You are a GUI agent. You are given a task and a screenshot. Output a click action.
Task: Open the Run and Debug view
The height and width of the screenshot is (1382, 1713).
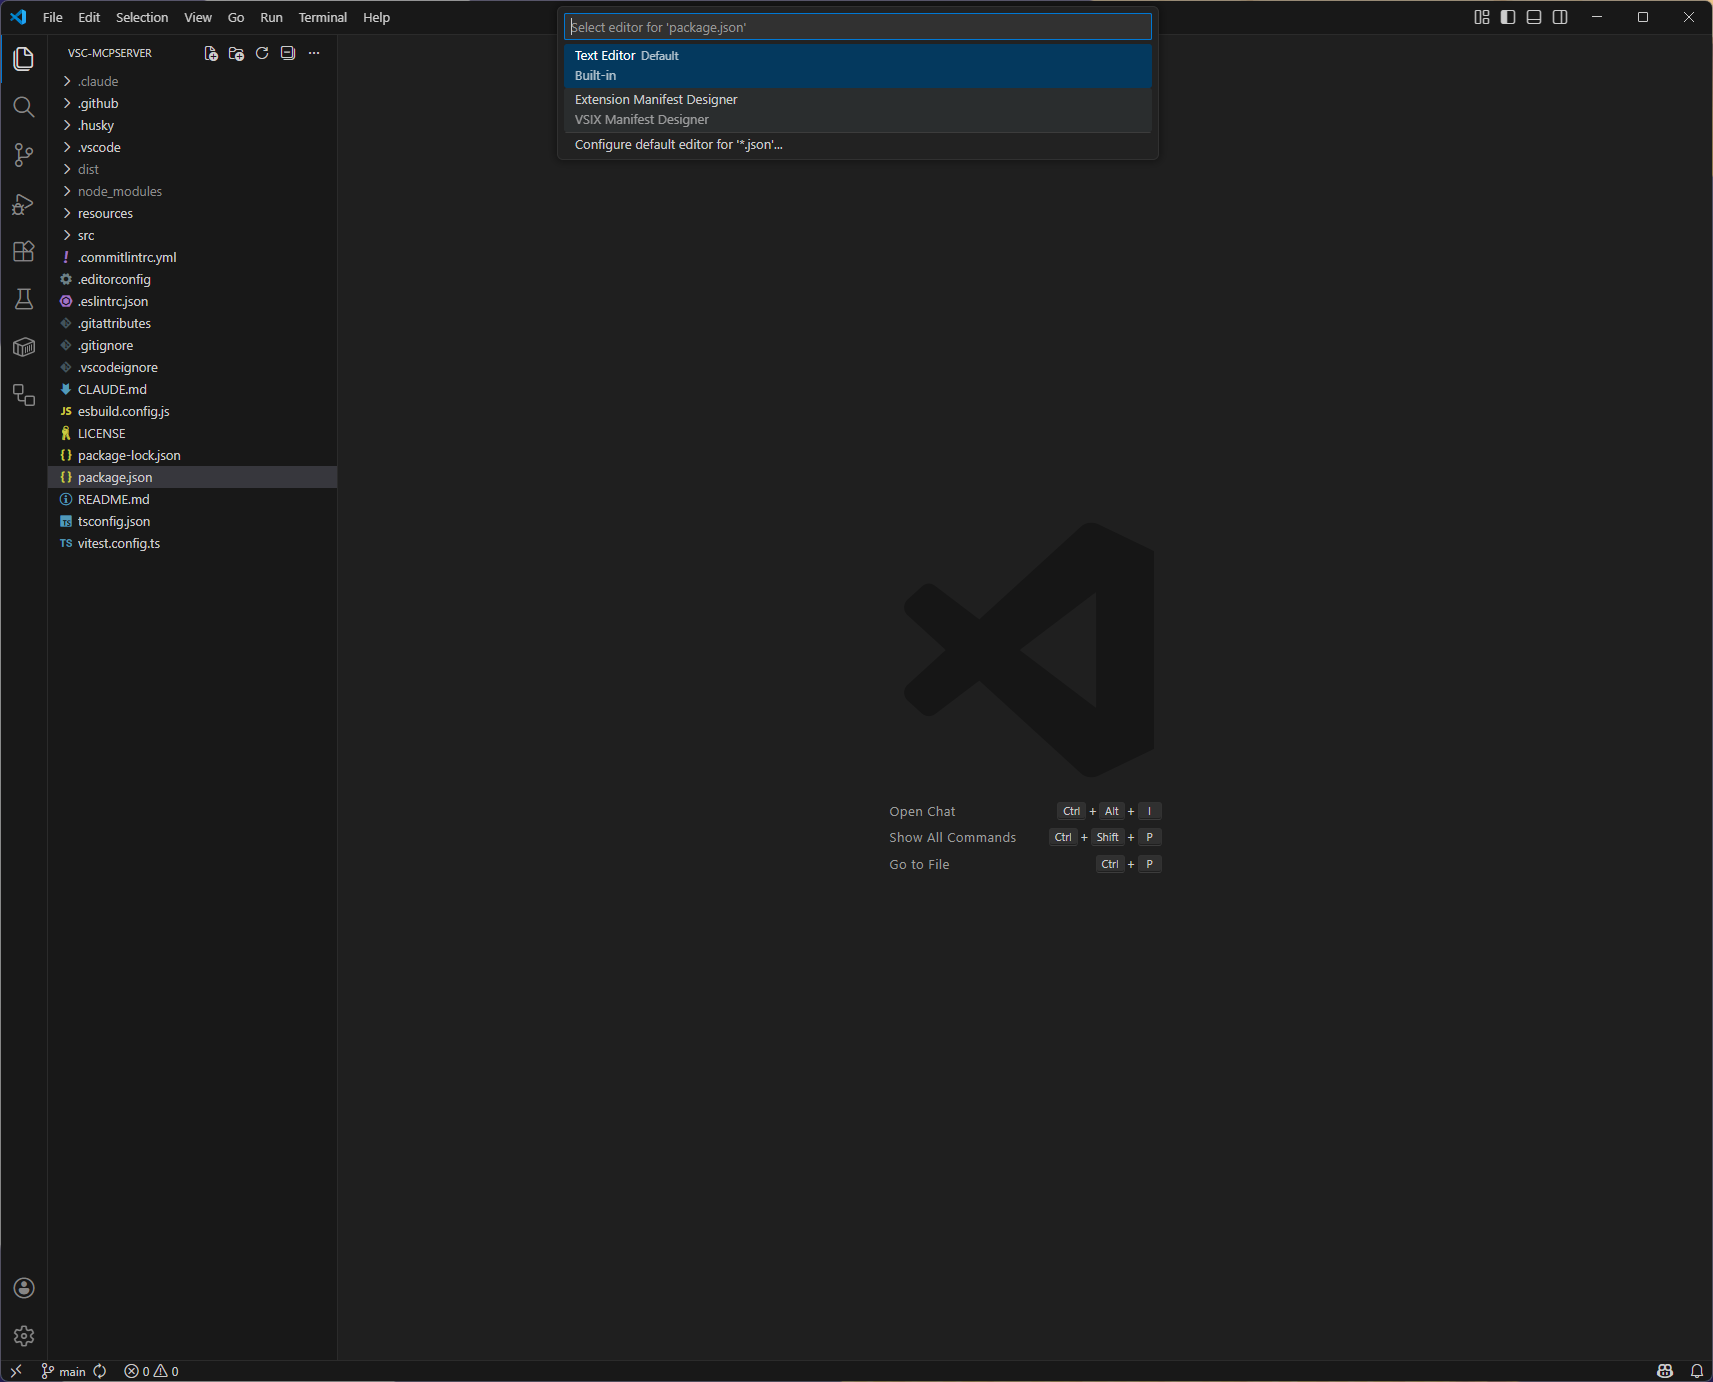coord(24,204)
